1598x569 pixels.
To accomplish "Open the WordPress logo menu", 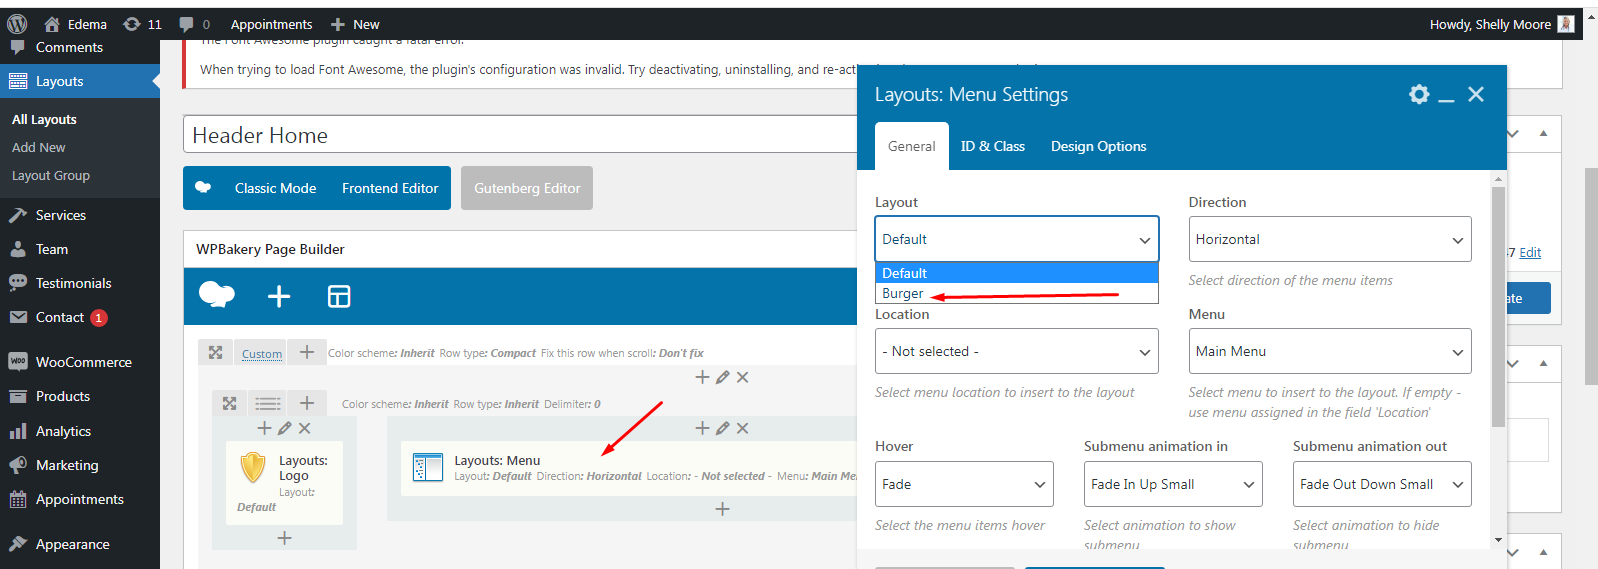I will [17, 24].
